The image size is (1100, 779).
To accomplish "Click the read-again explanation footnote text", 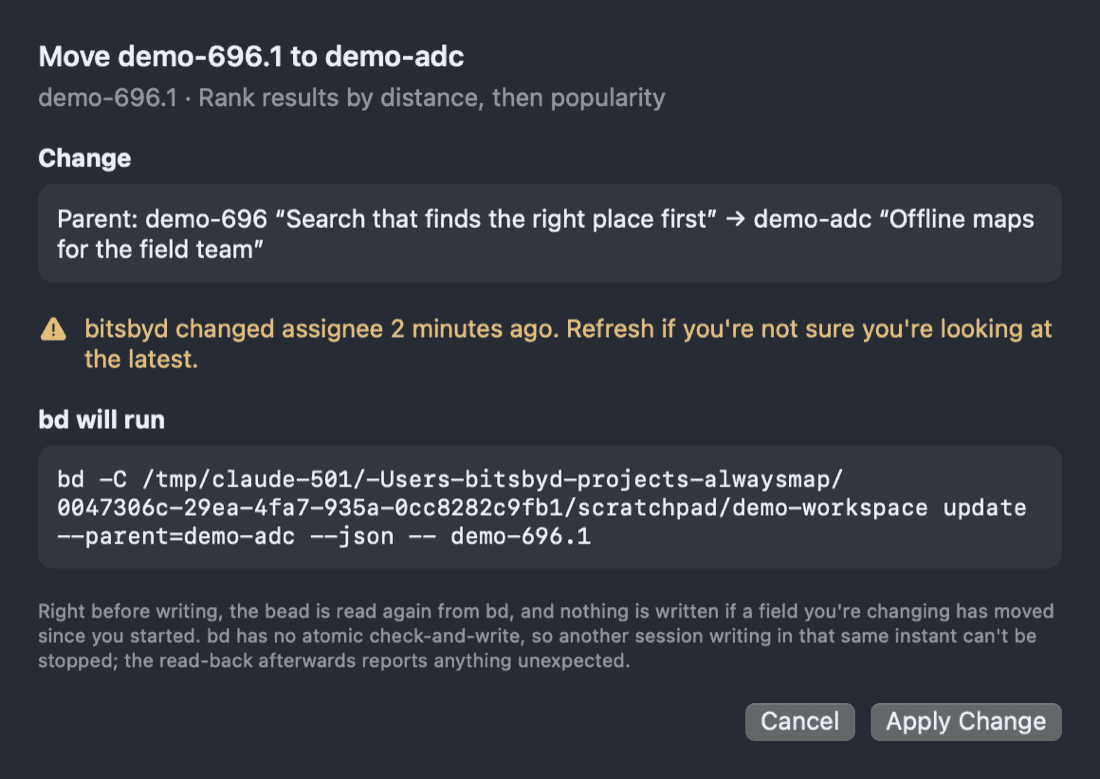I will click(x=546, y=636).
